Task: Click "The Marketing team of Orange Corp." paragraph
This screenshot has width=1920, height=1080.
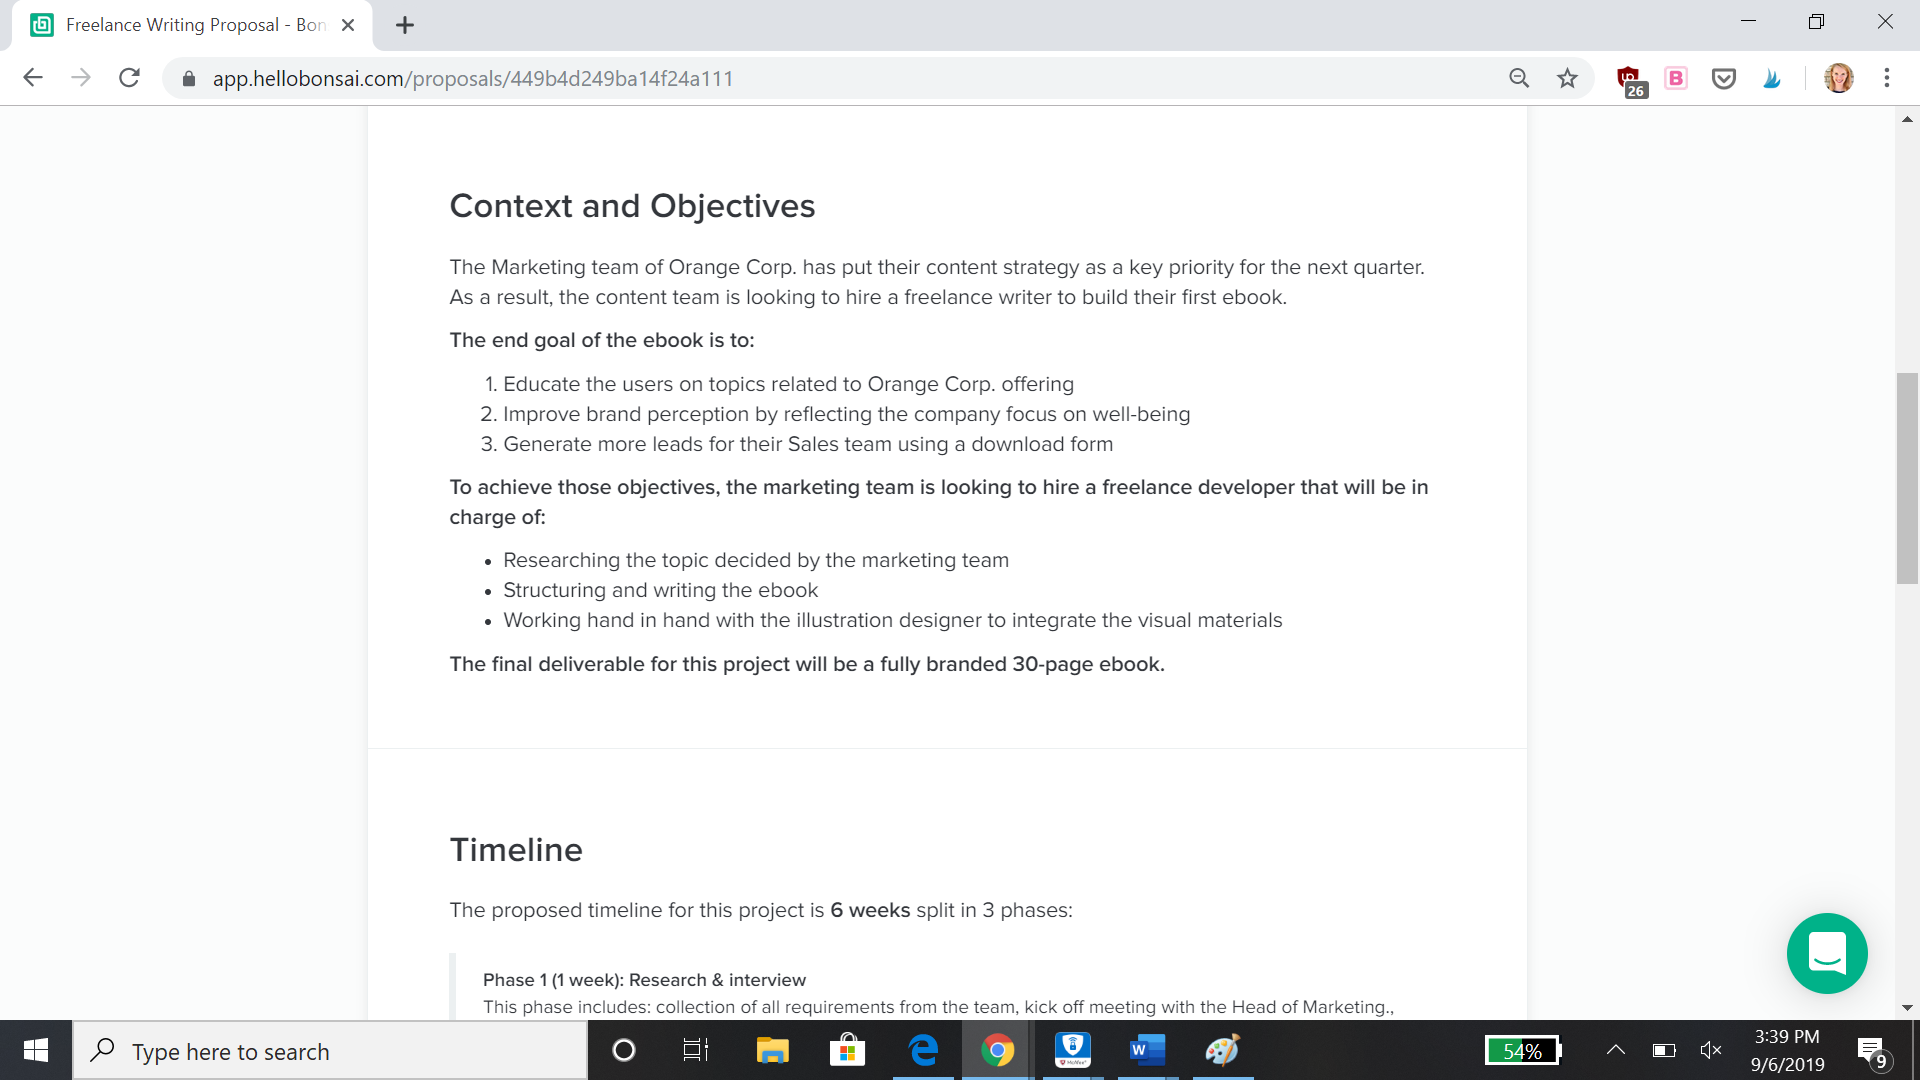Action: [x=937, y=282]
